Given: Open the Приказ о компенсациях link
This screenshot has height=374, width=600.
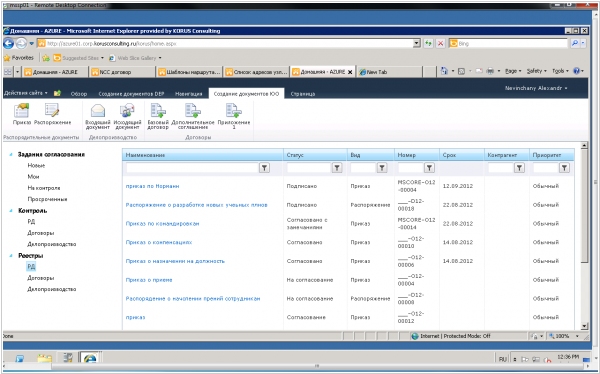Looking at the screenshot, I should 159,243.
